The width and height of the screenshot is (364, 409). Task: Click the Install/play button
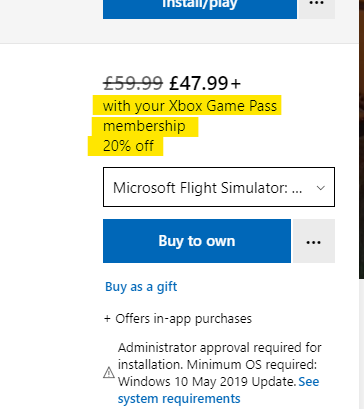coord(200,9)
